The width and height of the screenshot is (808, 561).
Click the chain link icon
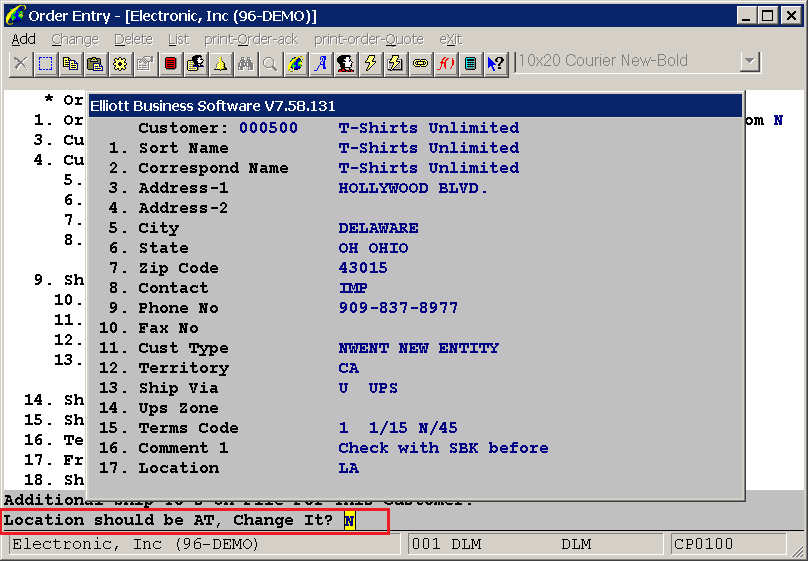click(420, 64)
